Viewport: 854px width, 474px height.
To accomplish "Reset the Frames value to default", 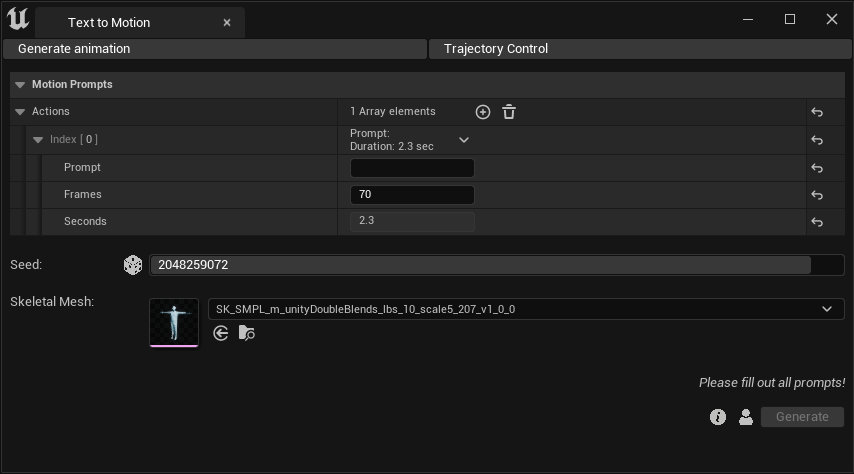I will (x=817, y=195).
